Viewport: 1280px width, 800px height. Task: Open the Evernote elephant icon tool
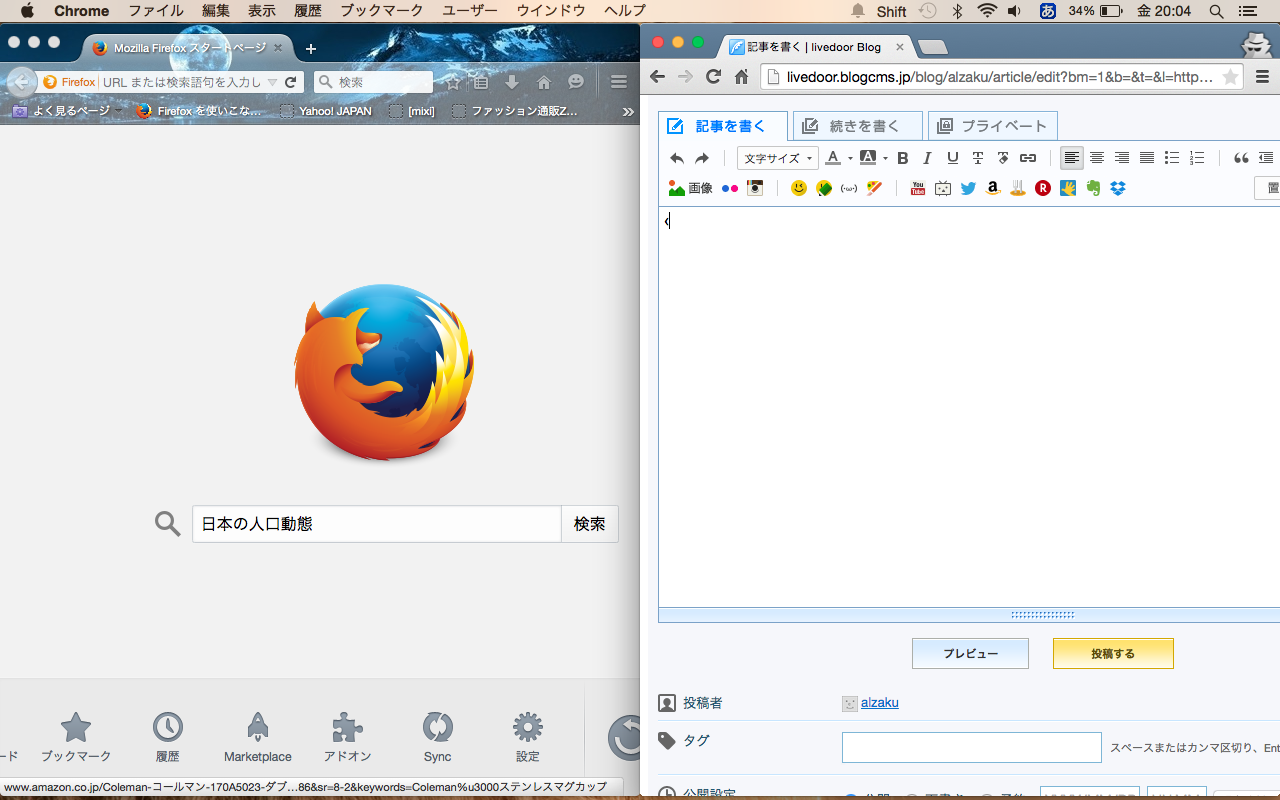pyautogui.click(x=1093, y=188)
